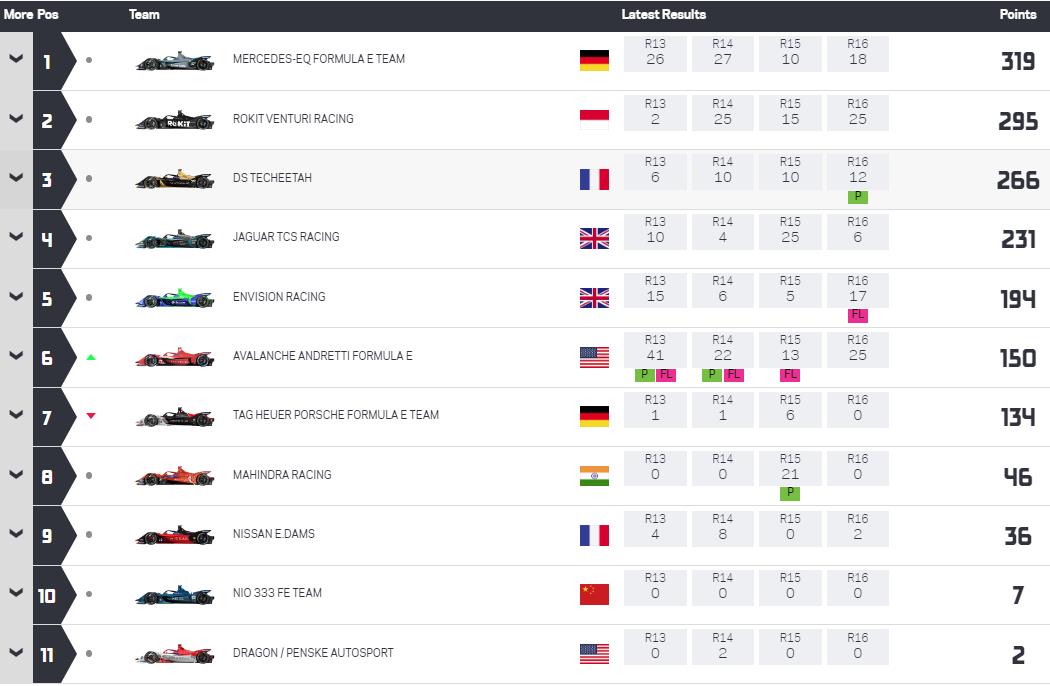This screenshot has height=686, width=1050.
Task: Expand Mercedes-EQ Formula E Team row chevron
Action: (x=16, y=59)
